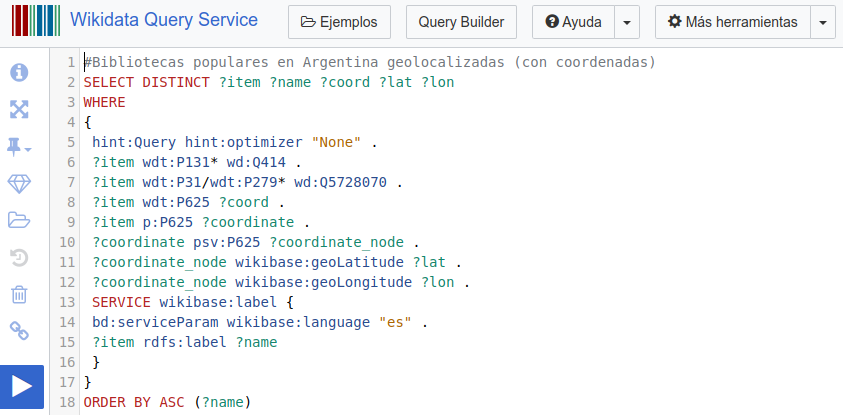Click the SERVICE keyword on line 13
Viewport: 843px width, 415px height.
(x=122, y=302)
